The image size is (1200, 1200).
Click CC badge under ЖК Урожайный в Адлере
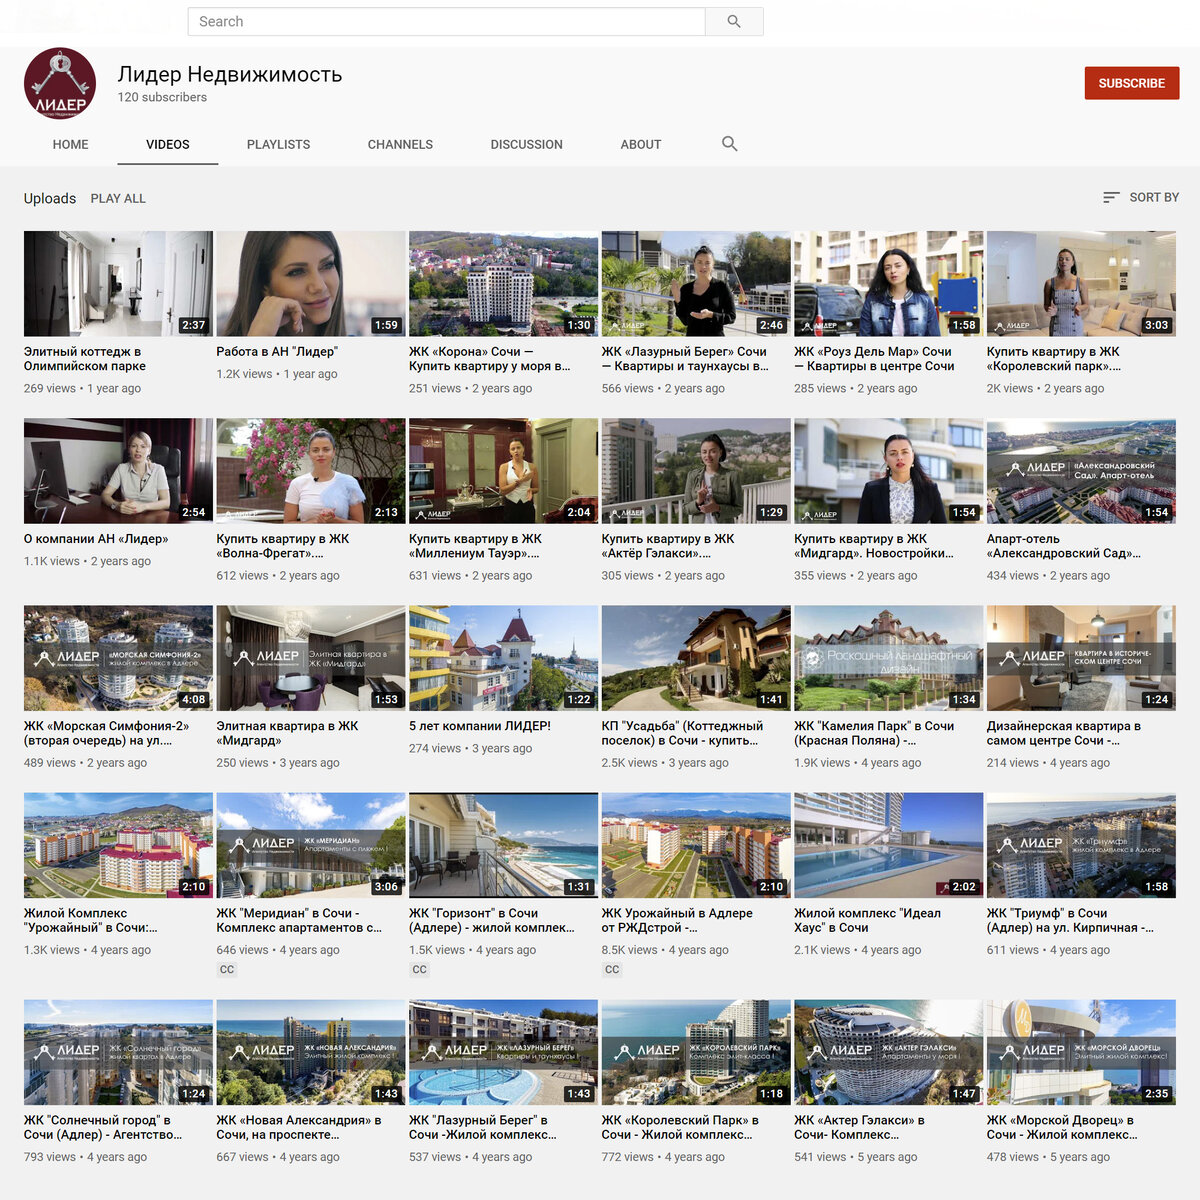tap(612, 970)
